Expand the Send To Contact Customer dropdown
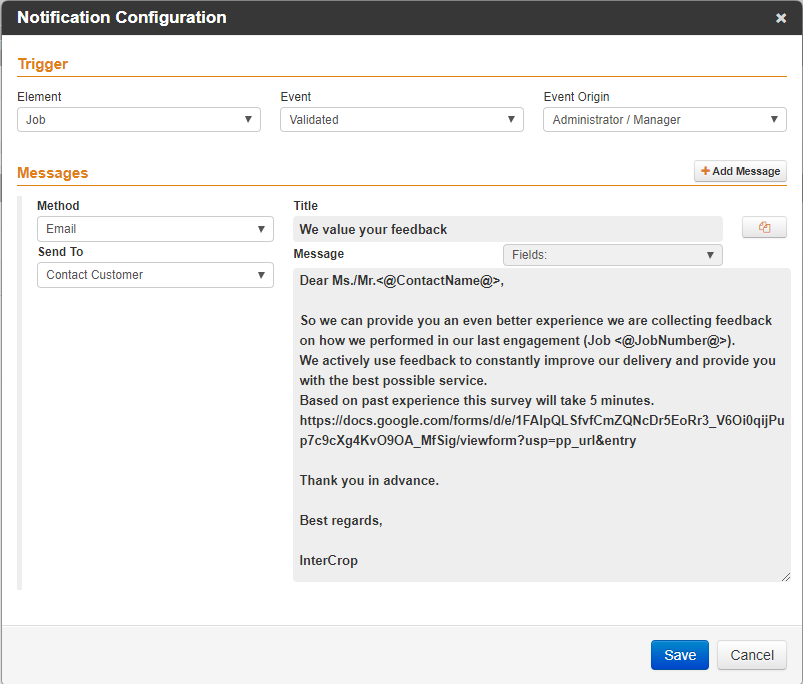The image size is (803, 684). click(x=155, y=275)
